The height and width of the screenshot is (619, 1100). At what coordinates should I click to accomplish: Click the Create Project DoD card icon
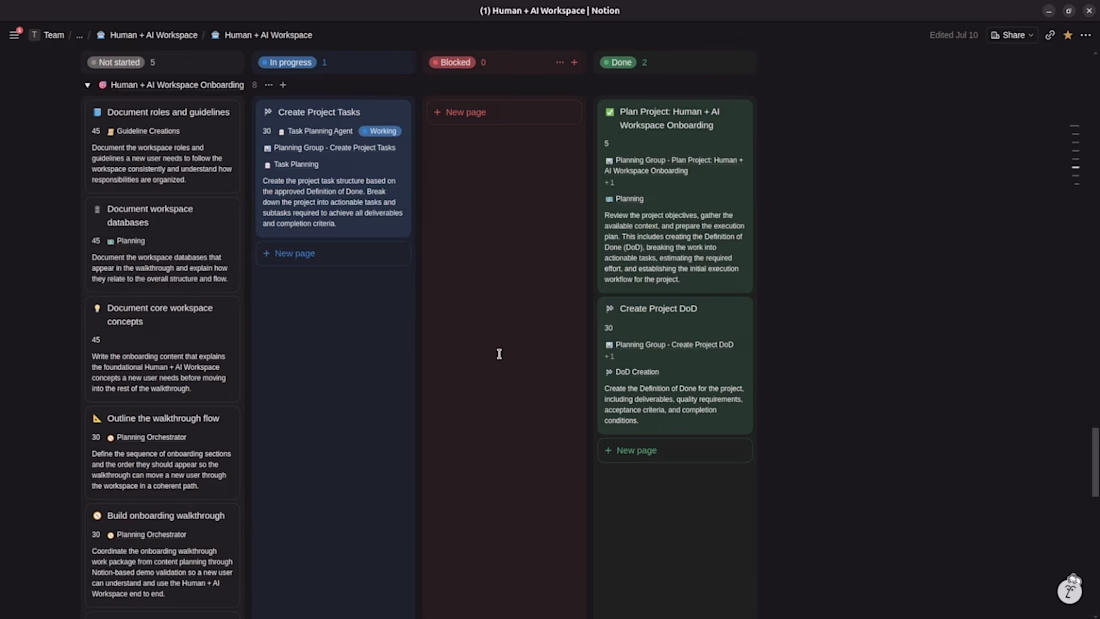pos(610,309)
